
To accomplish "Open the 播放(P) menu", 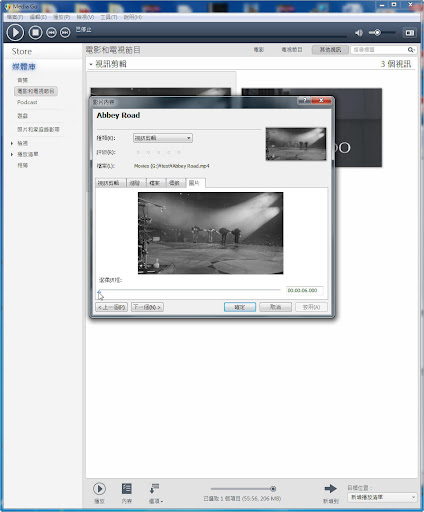I will 62,17.
